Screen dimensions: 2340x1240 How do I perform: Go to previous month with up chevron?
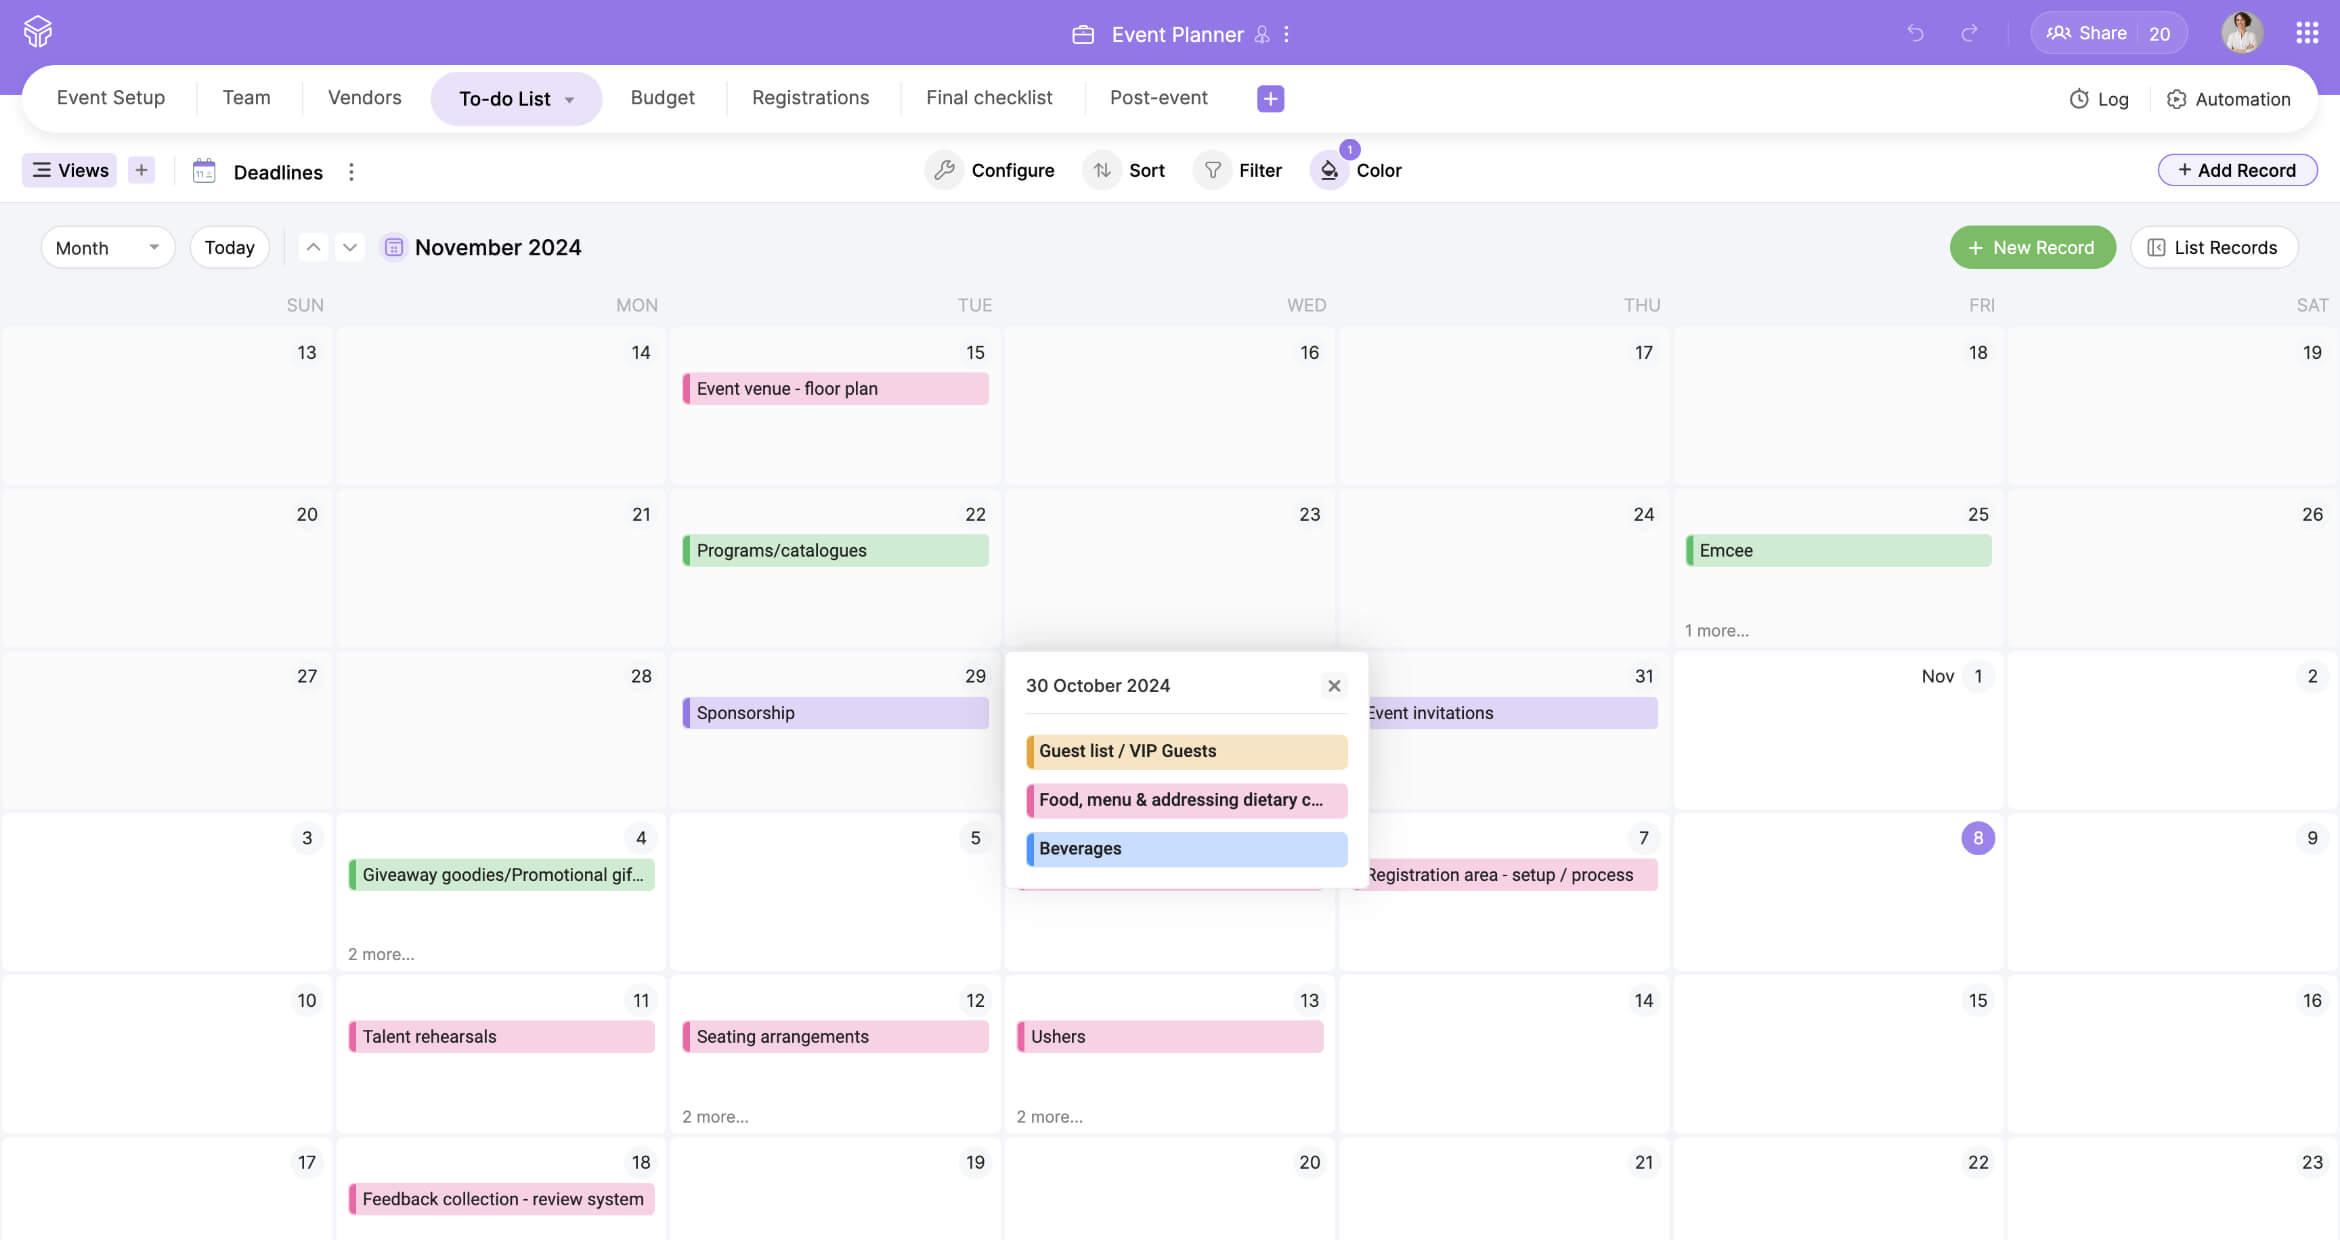313,247
